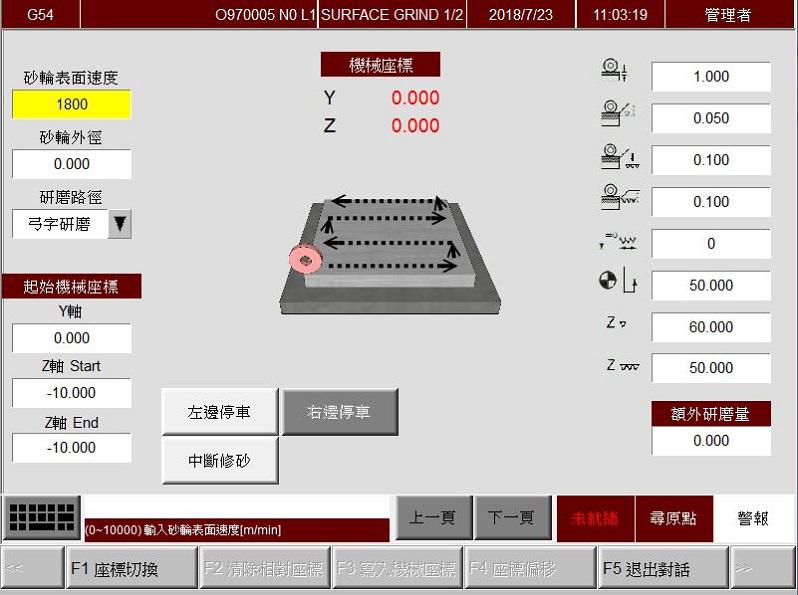Toggle 右邊停車 right-side parking
Image resolution: width=798 pixels, height=595 pixels.
pyautogui.click(x=339, y=412)
